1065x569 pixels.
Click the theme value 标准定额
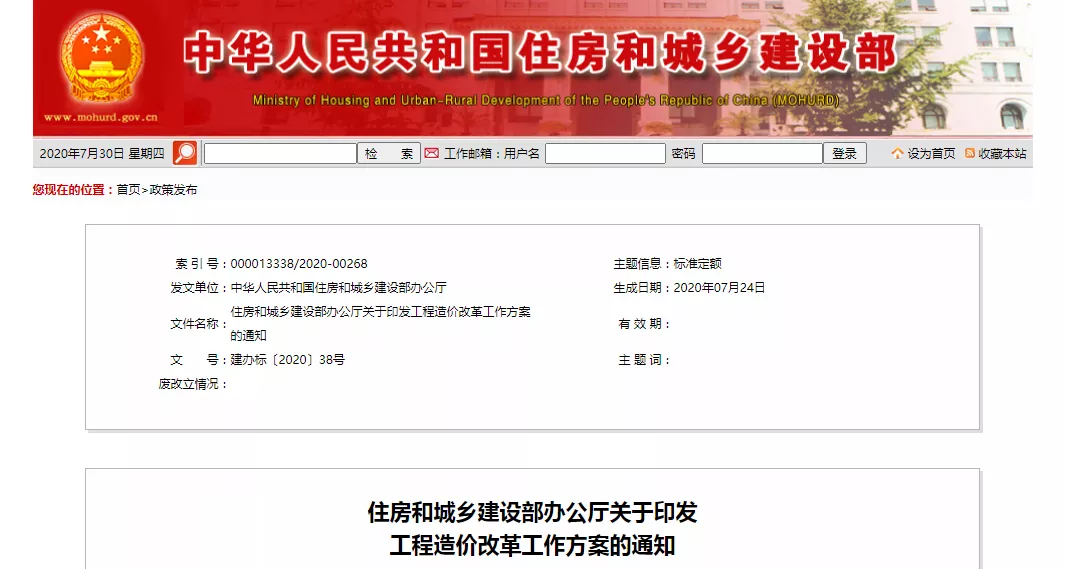698,263
